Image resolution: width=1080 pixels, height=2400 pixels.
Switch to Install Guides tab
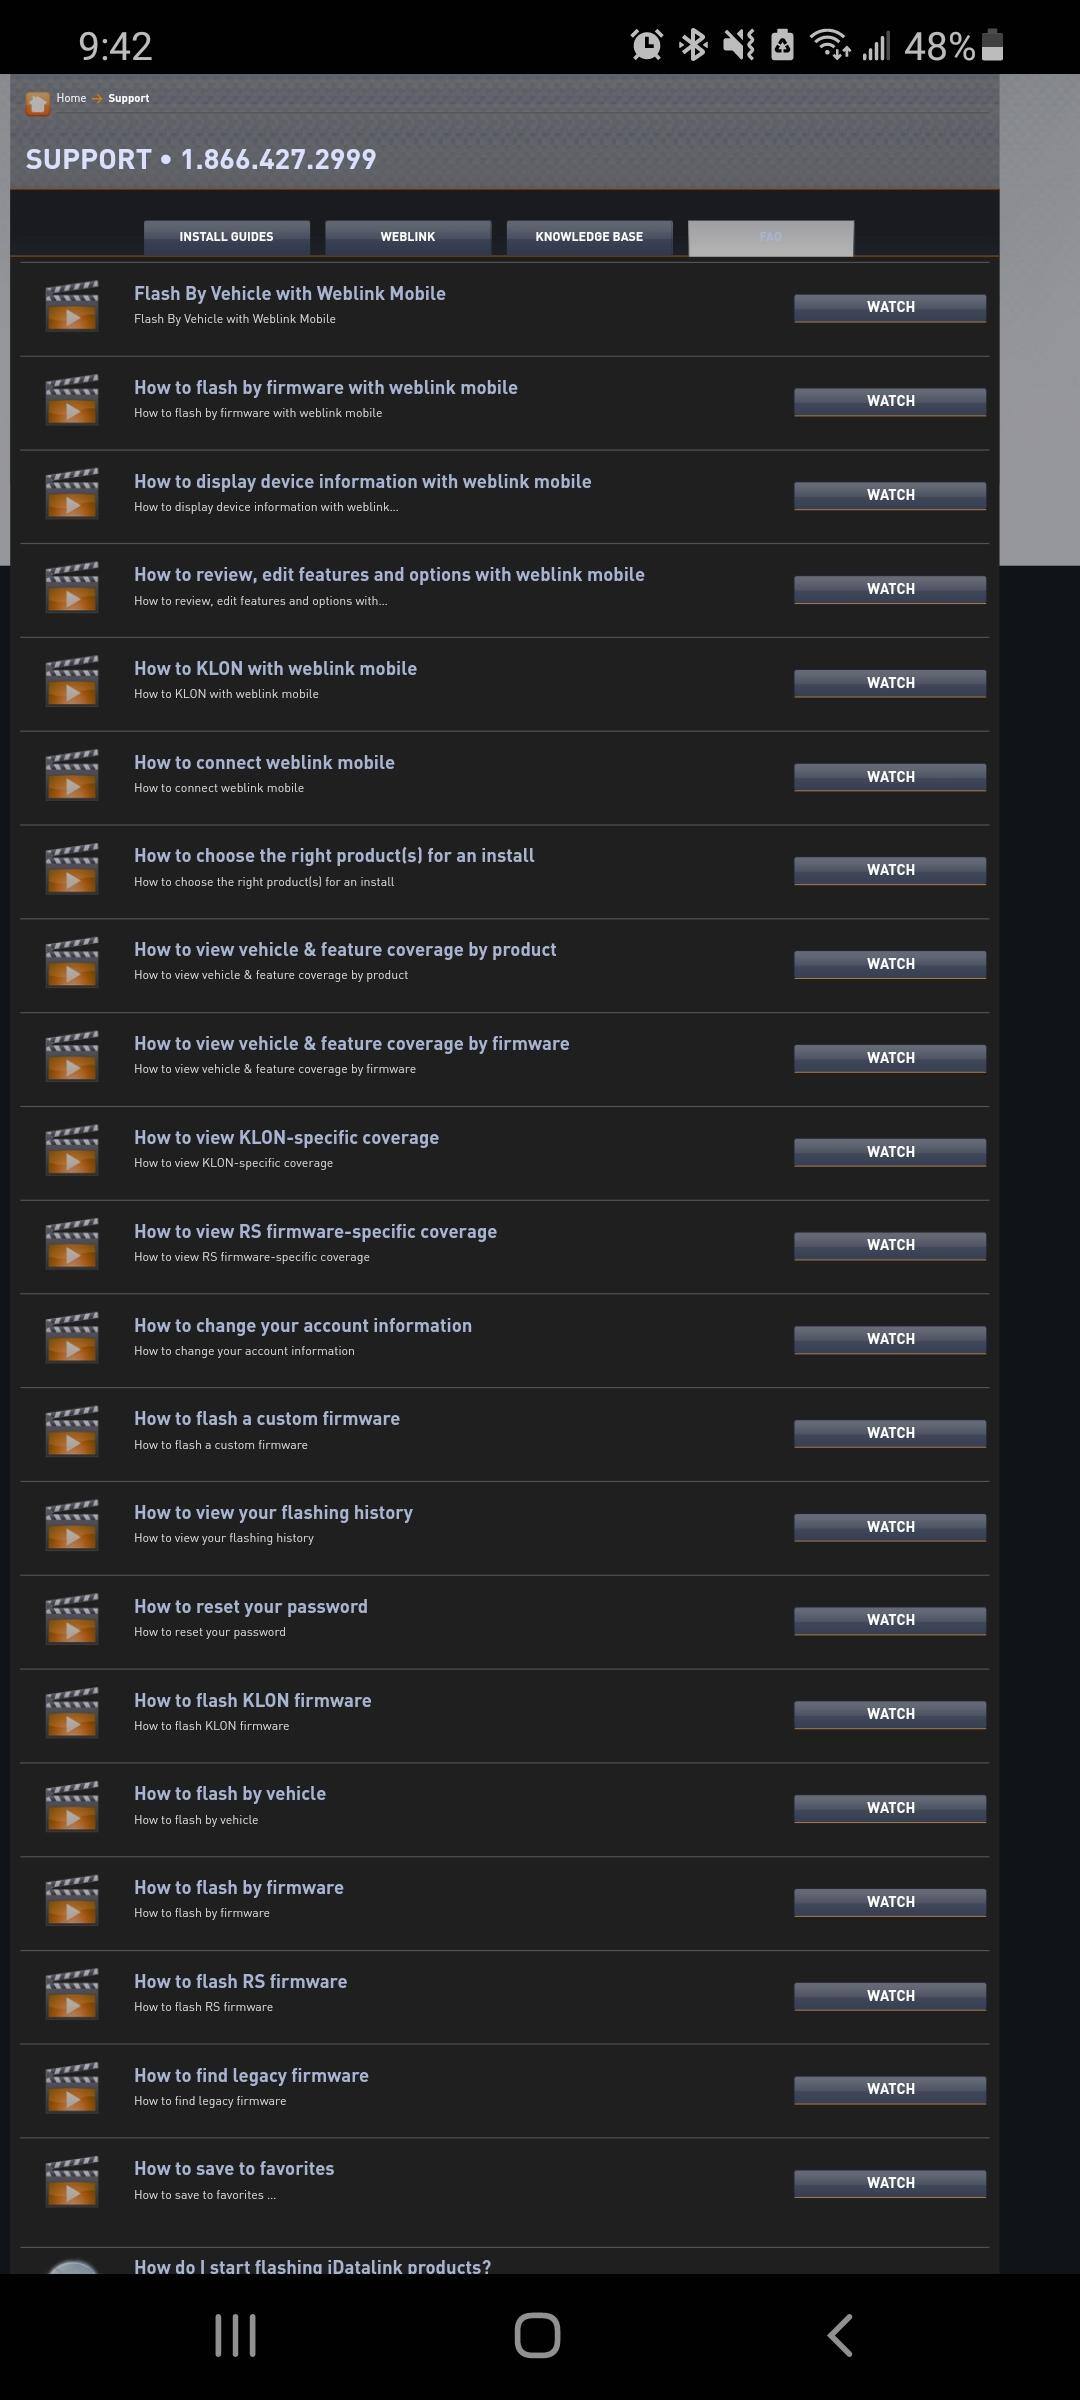[226, 237]
